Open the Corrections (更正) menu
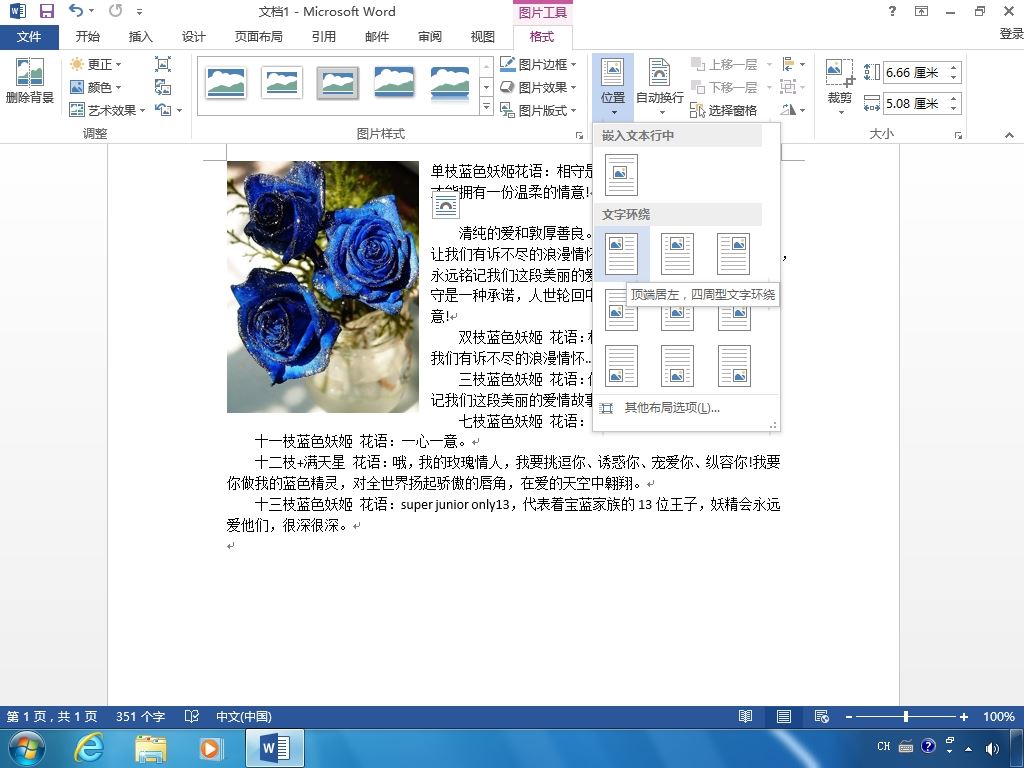This screenshot has height=768, width=1024. coord(96,64)
